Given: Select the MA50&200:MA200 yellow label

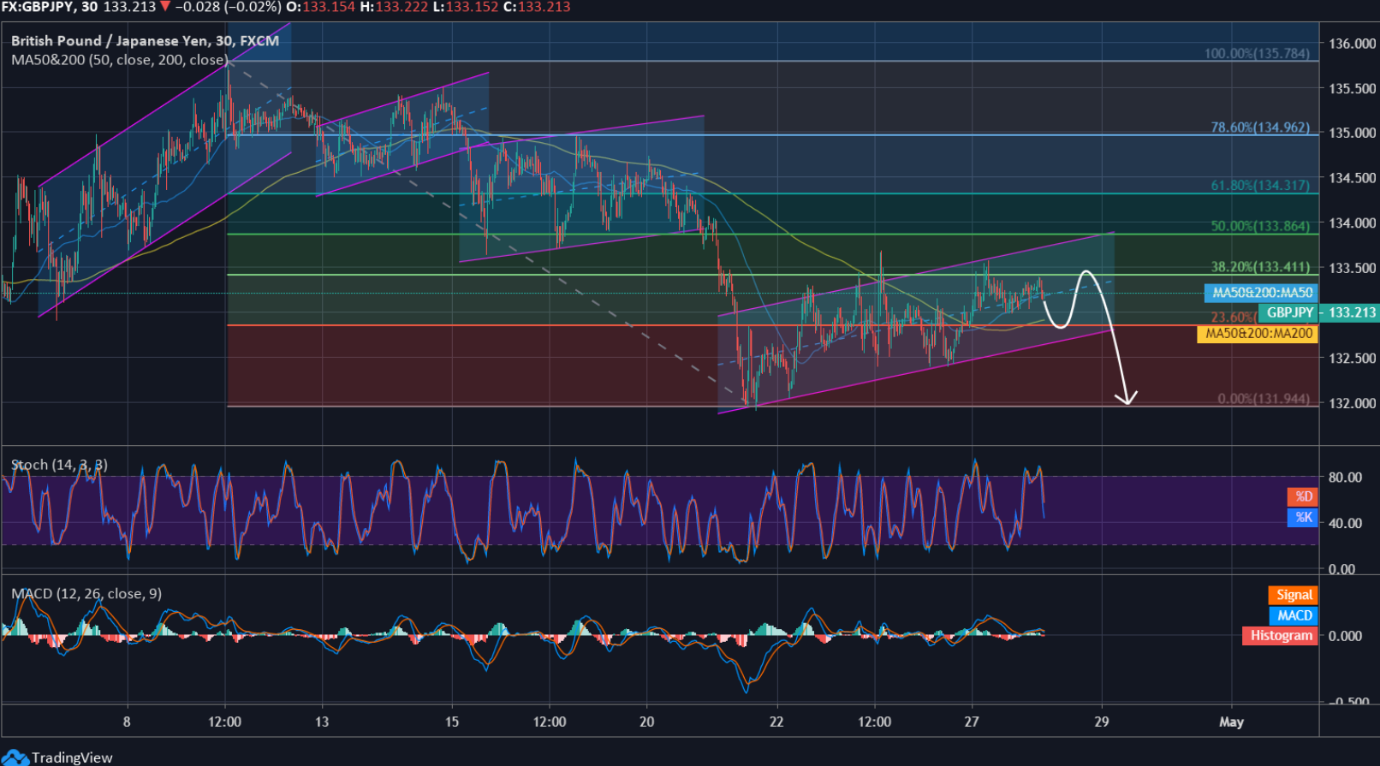Looking at the screenshot, I should click(x=1257, y=333).
